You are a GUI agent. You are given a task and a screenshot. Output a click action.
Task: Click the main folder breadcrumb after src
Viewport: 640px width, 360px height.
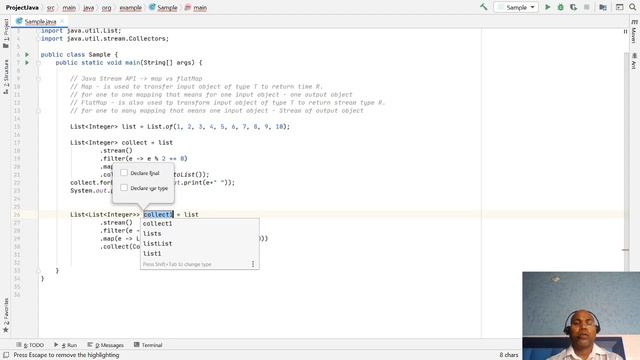69,7
